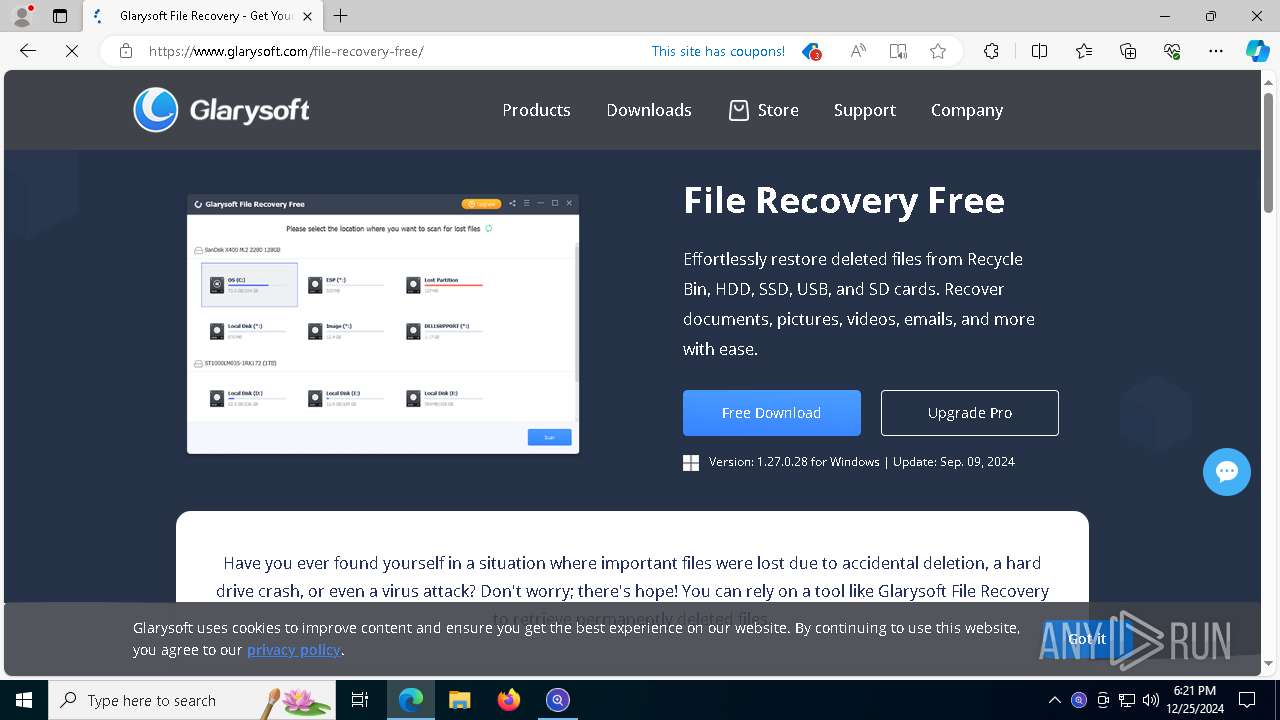
Task: Open the Windows Start menu
Action: tap(24, 700)
